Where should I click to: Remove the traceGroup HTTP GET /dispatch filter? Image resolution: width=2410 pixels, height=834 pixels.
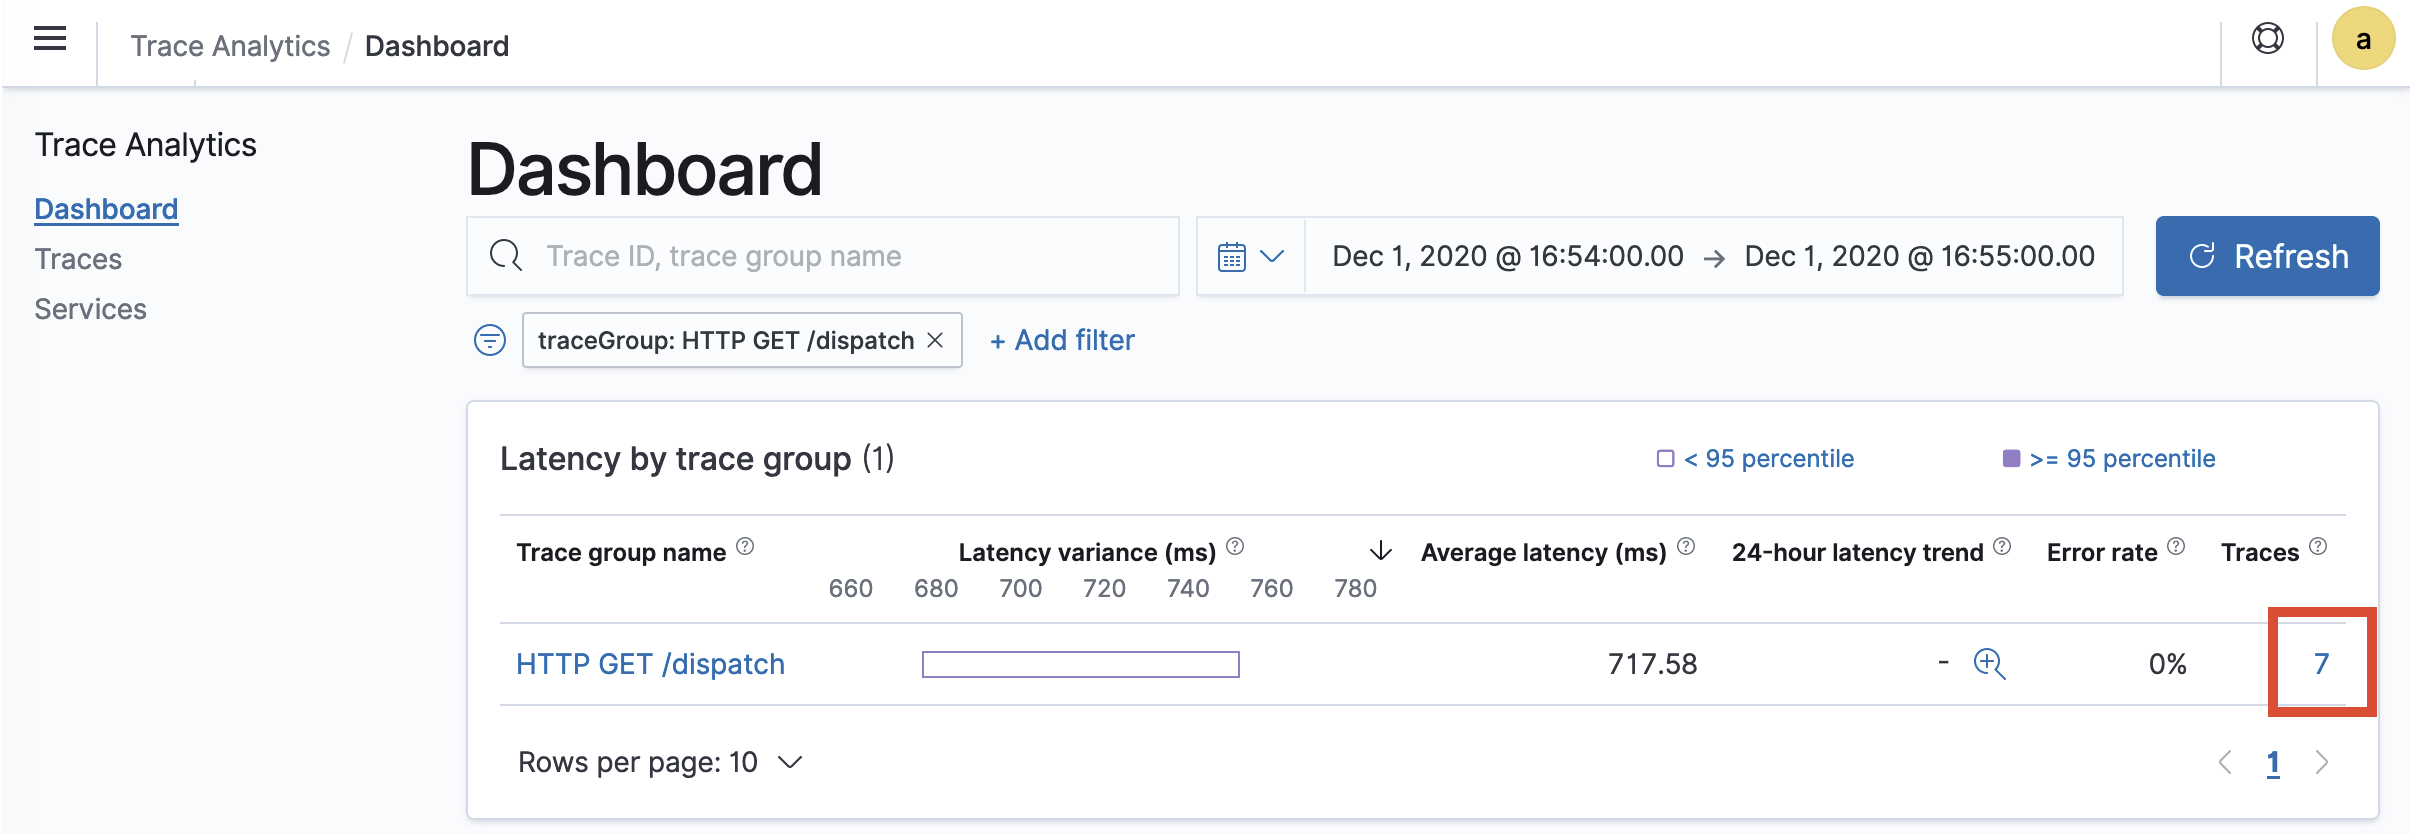[936, 341]
